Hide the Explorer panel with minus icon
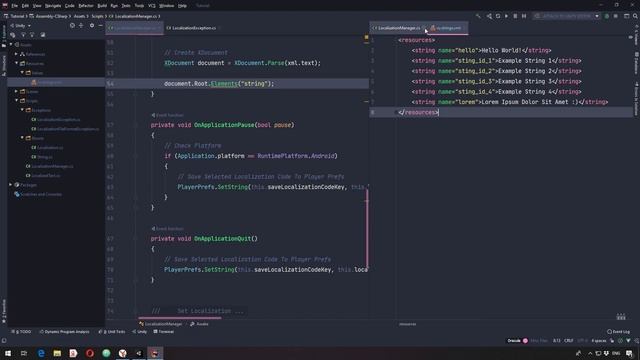 coord(100,25)
